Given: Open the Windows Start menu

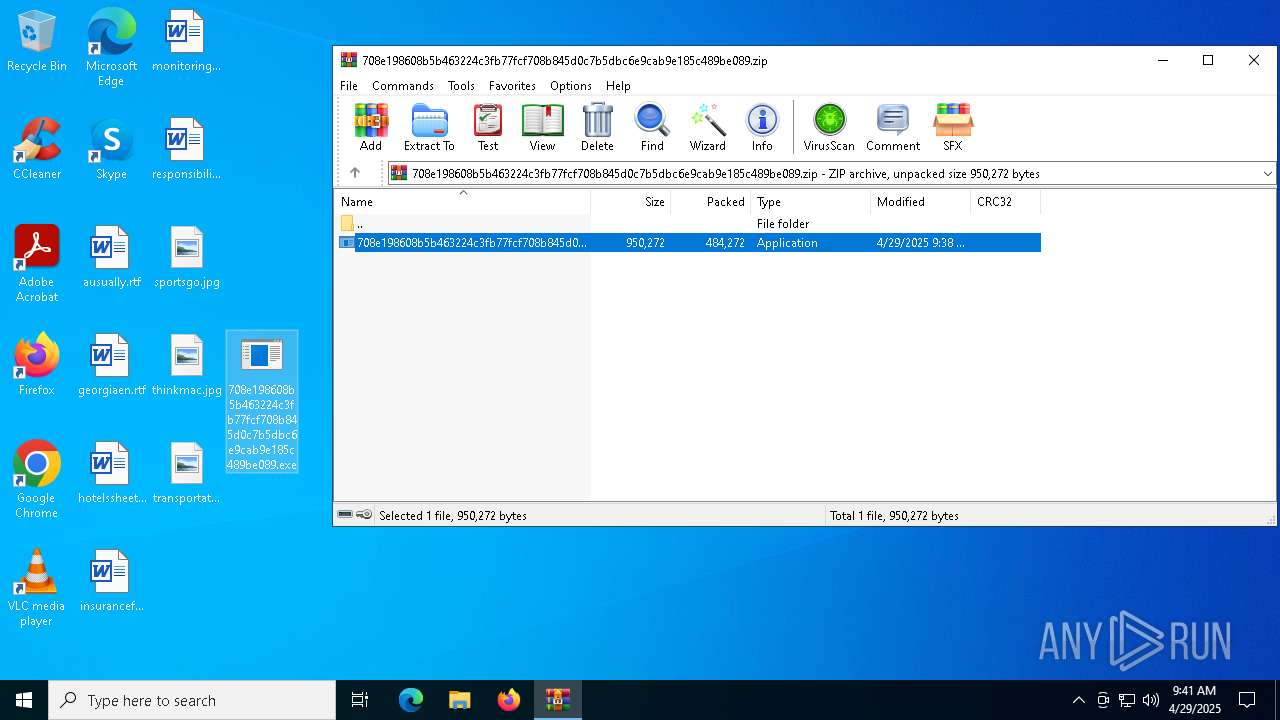Looking at the screenshot, I should coord(24,700).
